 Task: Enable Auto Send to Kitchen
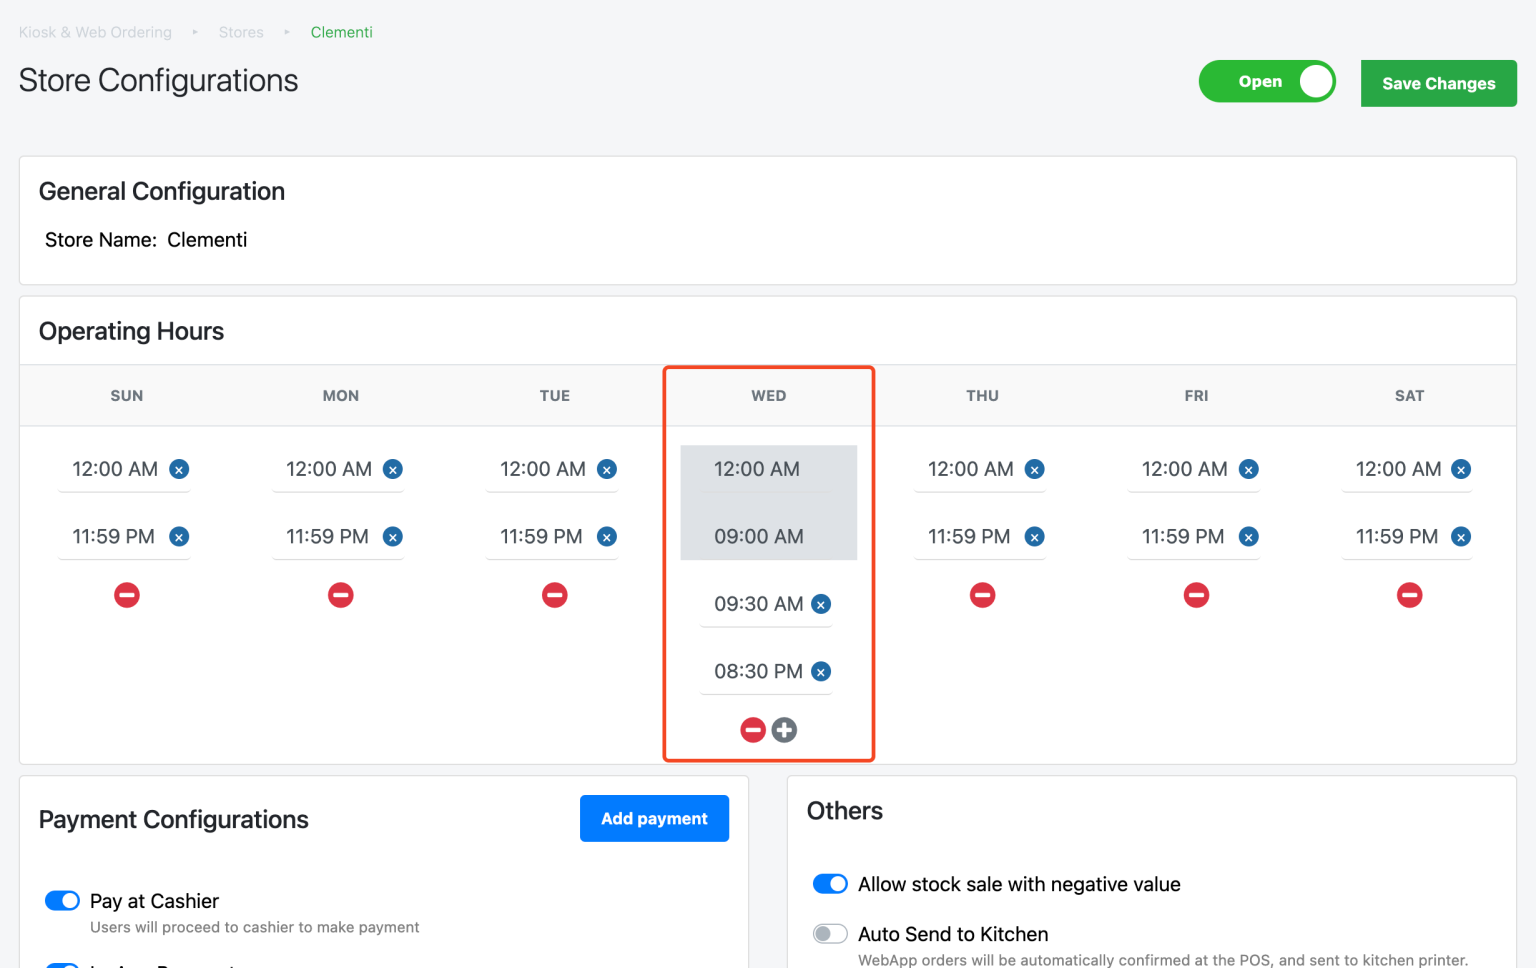point(830,932)
